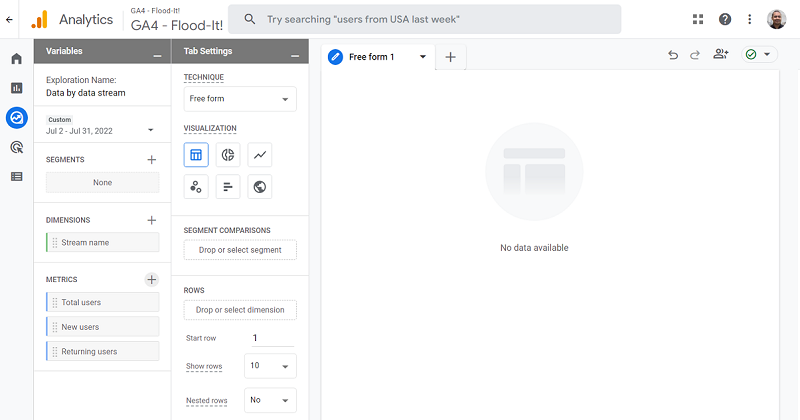Select the Total users metric
This screenshot has height=420, width=800.
[x=103, y=302]
